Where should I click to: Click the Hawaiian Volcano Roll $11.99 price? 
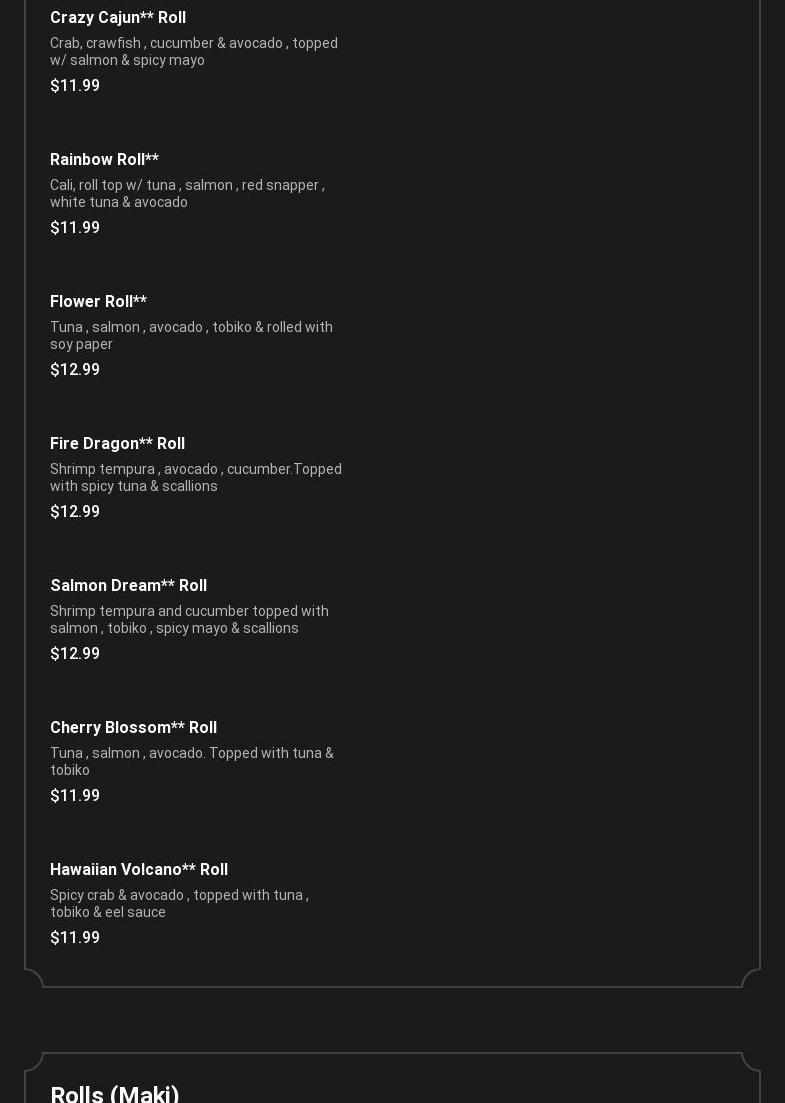point(75,938)
